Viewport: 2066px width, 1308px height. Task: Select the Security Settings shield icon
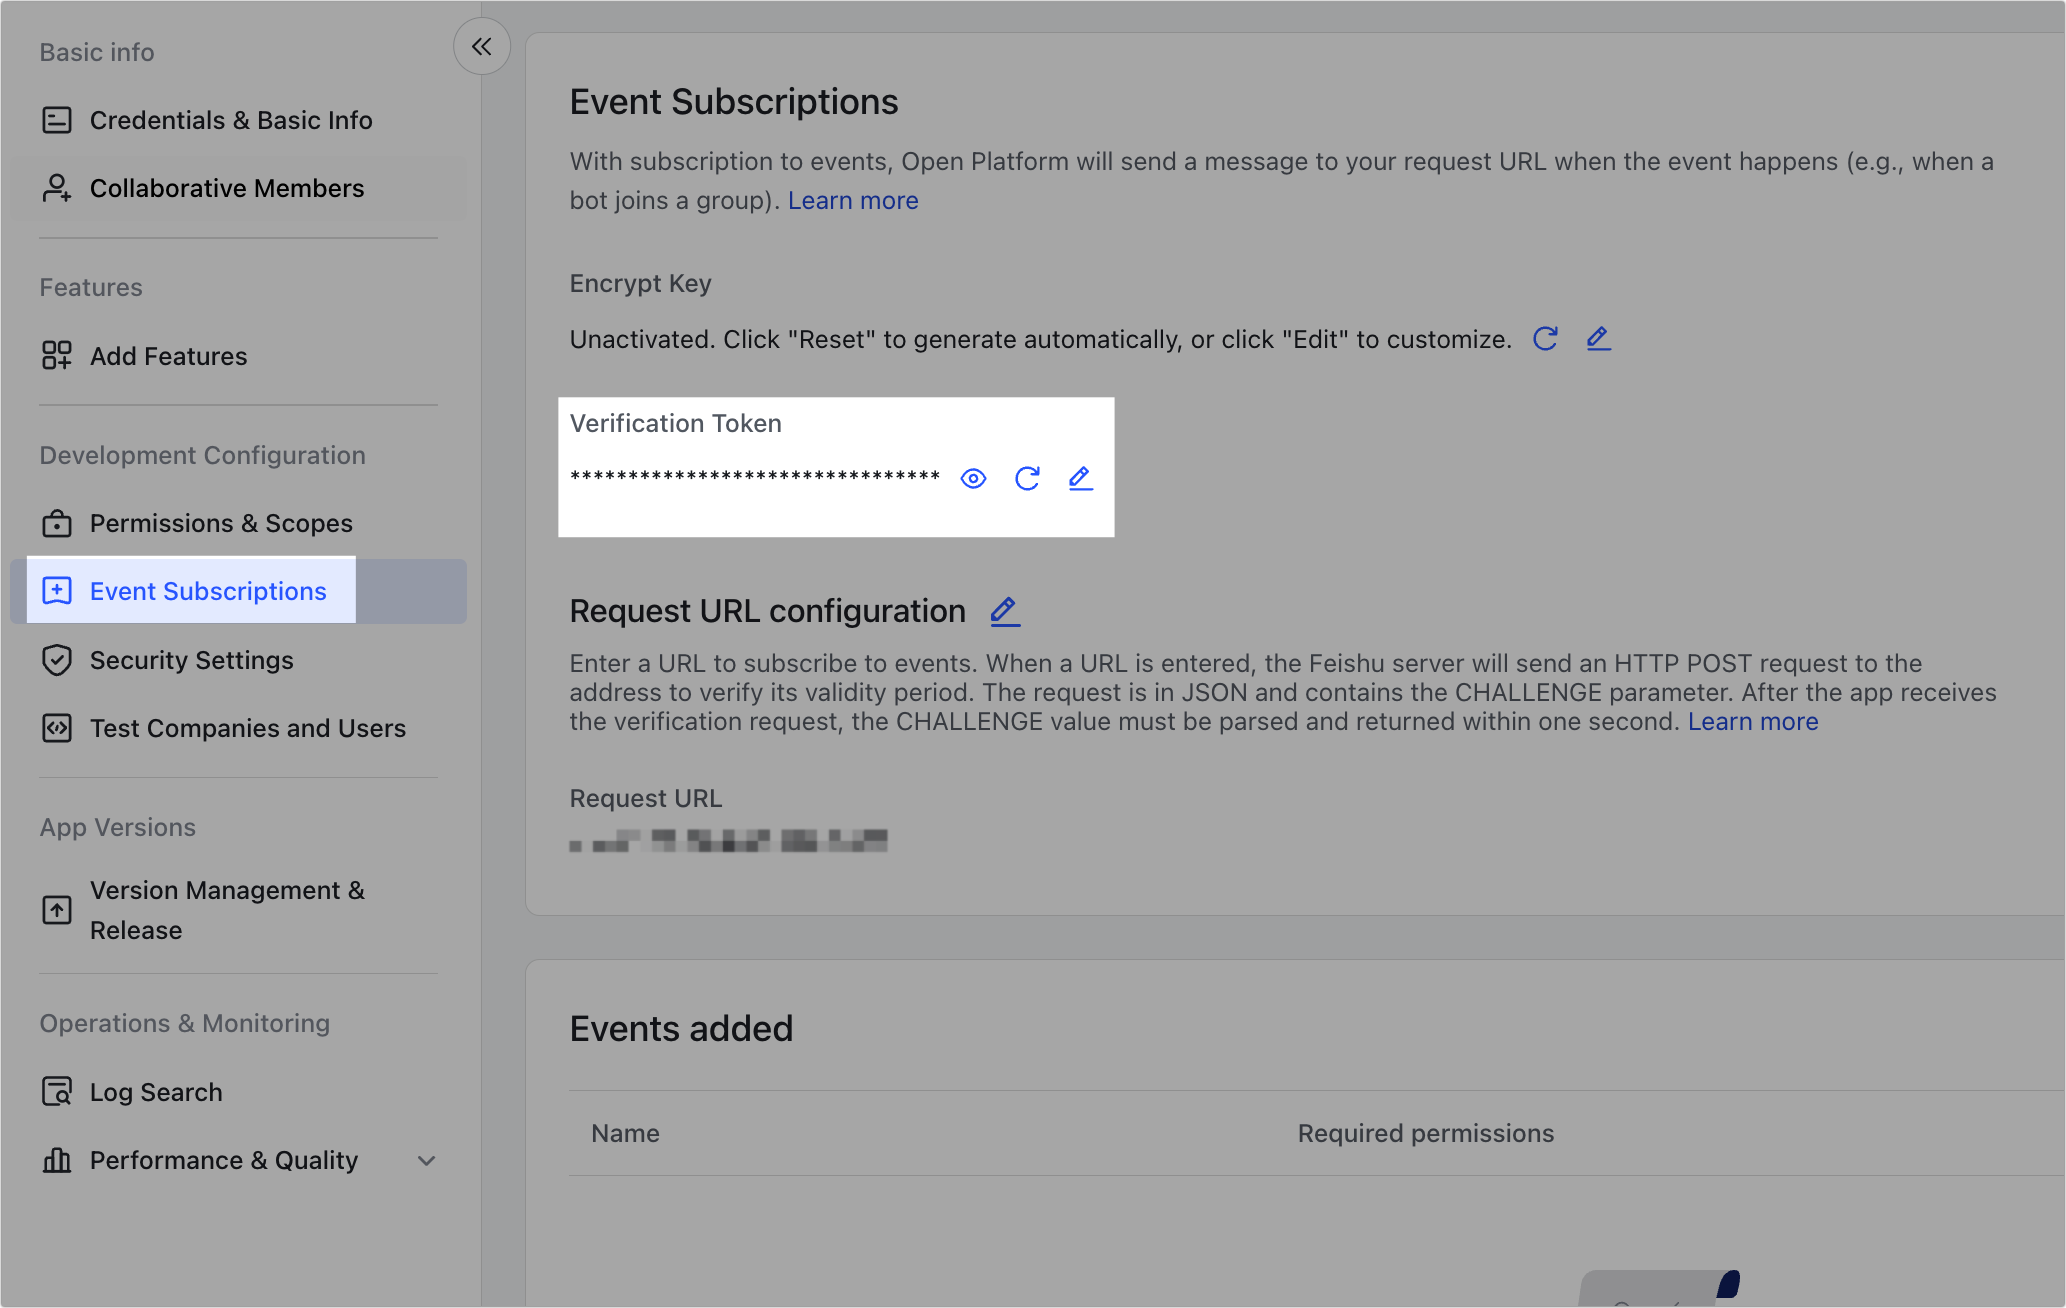57,659
